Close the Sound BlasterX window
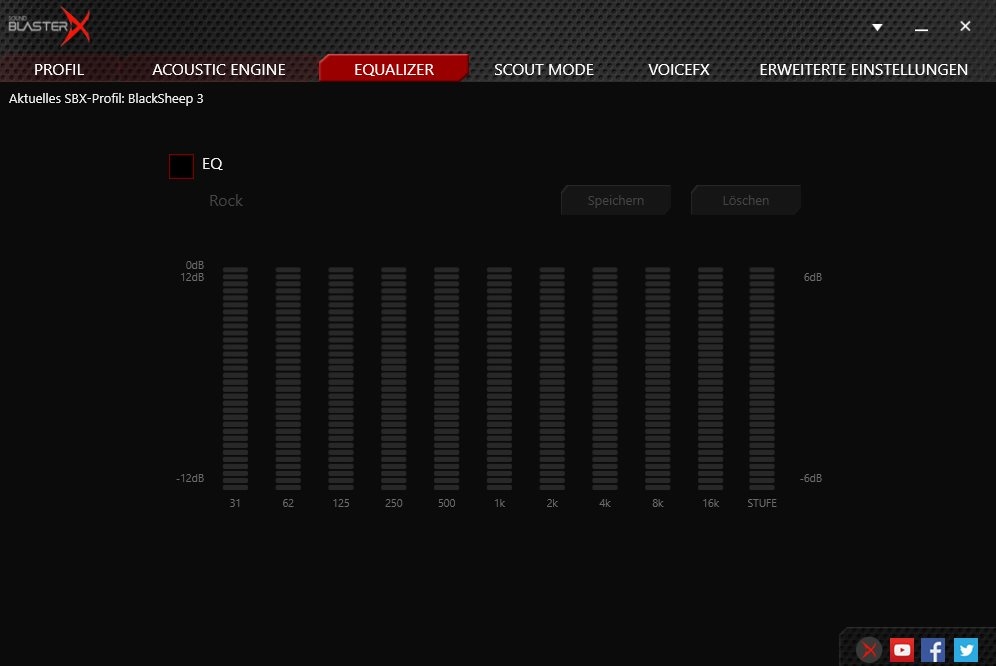996x666 pixels. 965,26
